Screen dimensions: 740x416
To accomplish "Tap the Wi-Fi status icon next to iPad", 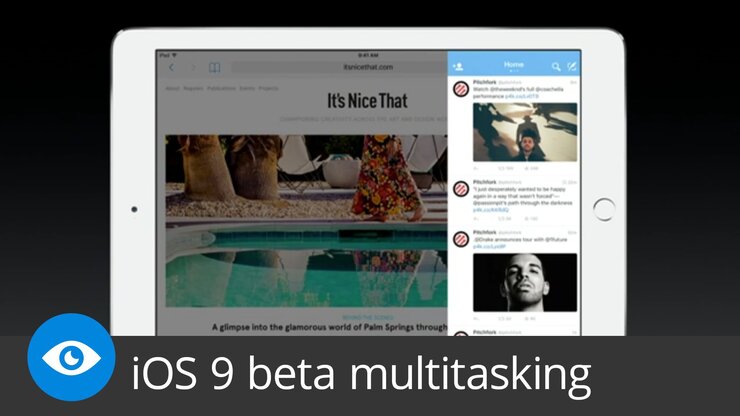I will pyautogui.click(x=175, y=55).
